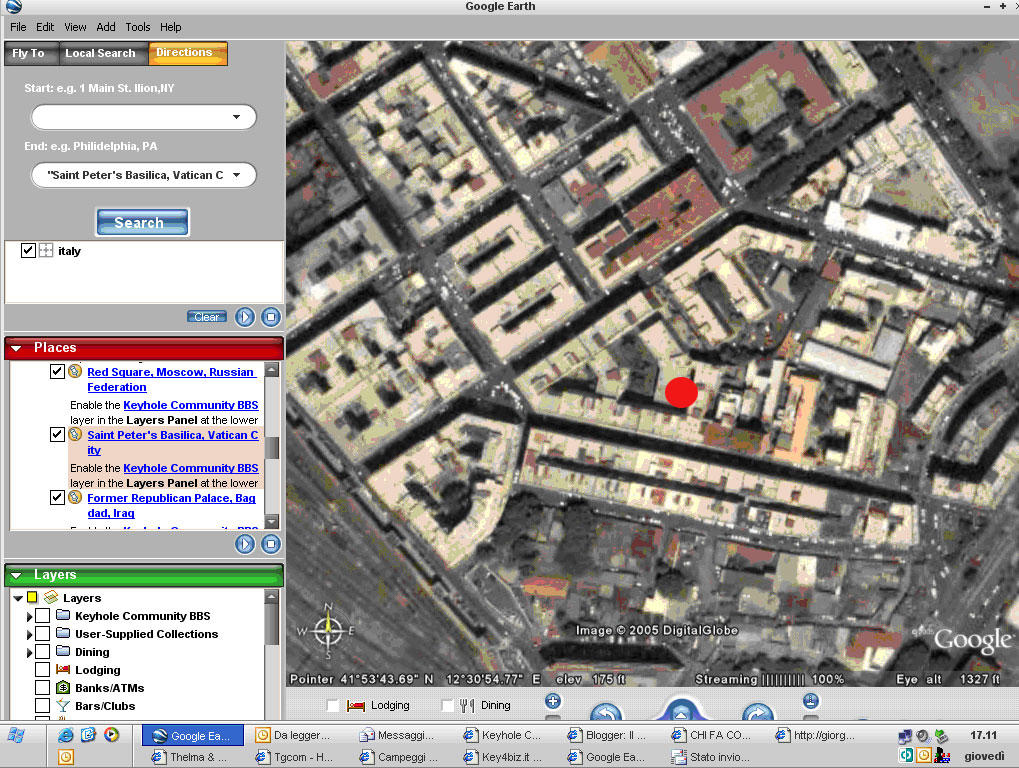
Task: Stop the Places tour
Action: (x=271, y=544)
